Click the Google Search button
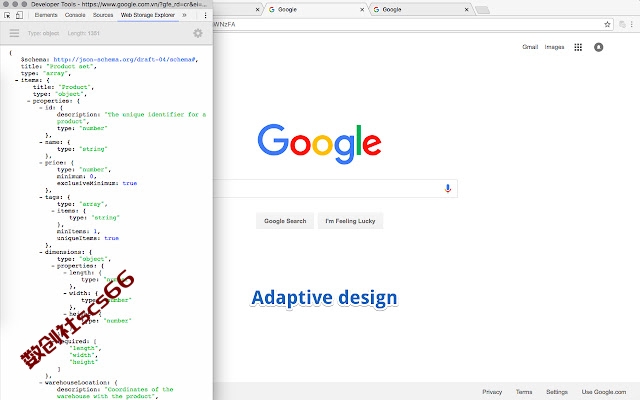 (285, 221)
